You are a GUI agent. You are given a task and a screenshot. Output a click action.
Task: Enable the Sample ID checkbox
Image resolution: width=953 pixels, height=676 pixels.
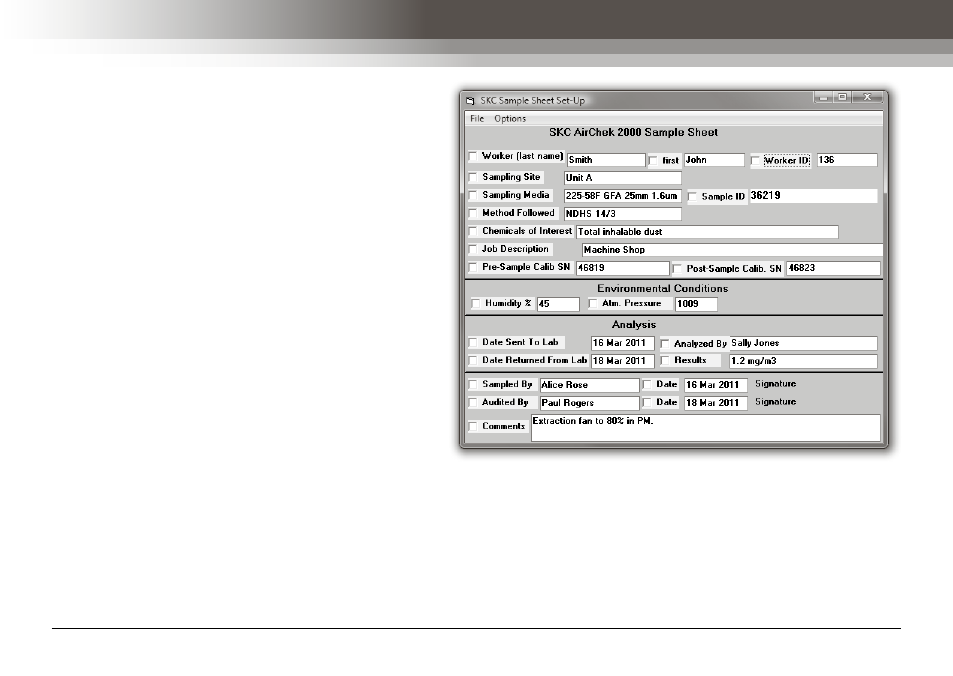click(692, 197)
